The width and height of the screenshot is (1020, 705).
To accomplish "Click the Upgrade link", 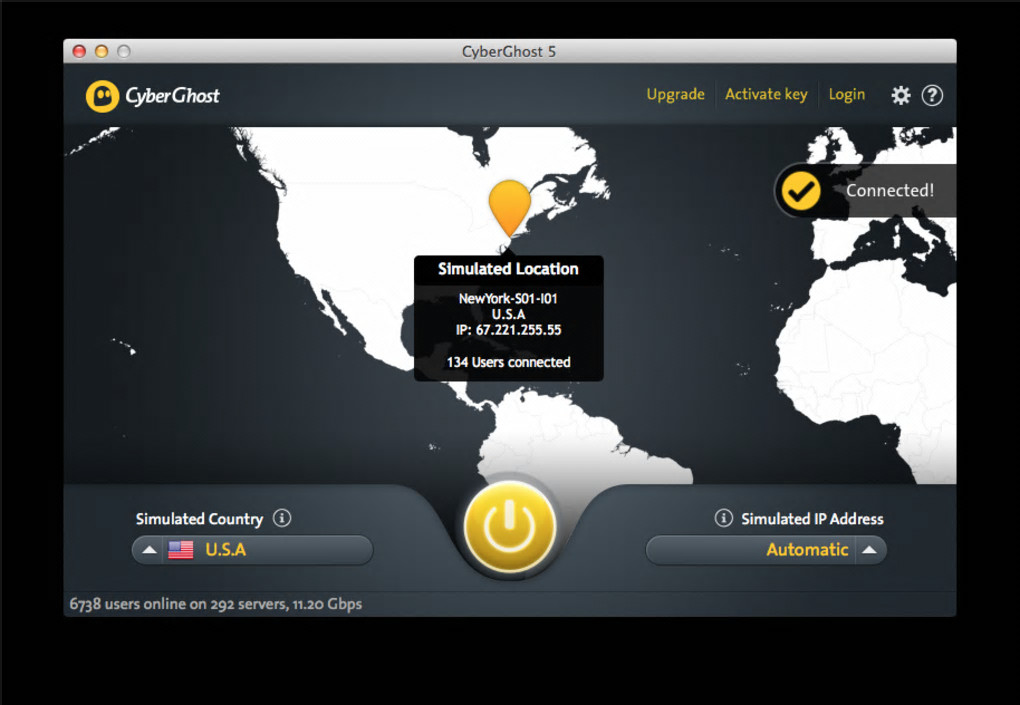I will coord(675,95).
